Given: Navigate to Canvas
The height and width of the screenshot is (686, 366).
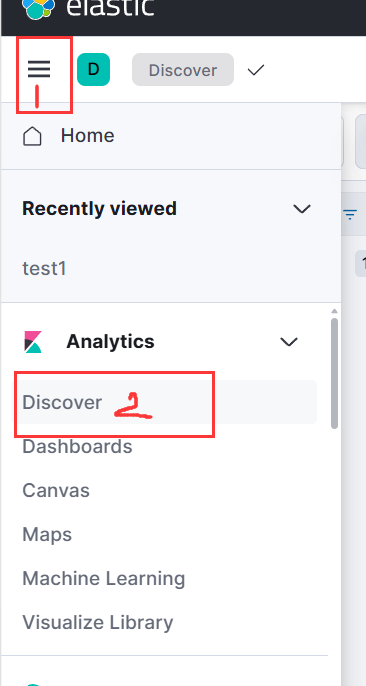Looking at the screenshot, I should (56, 490).
